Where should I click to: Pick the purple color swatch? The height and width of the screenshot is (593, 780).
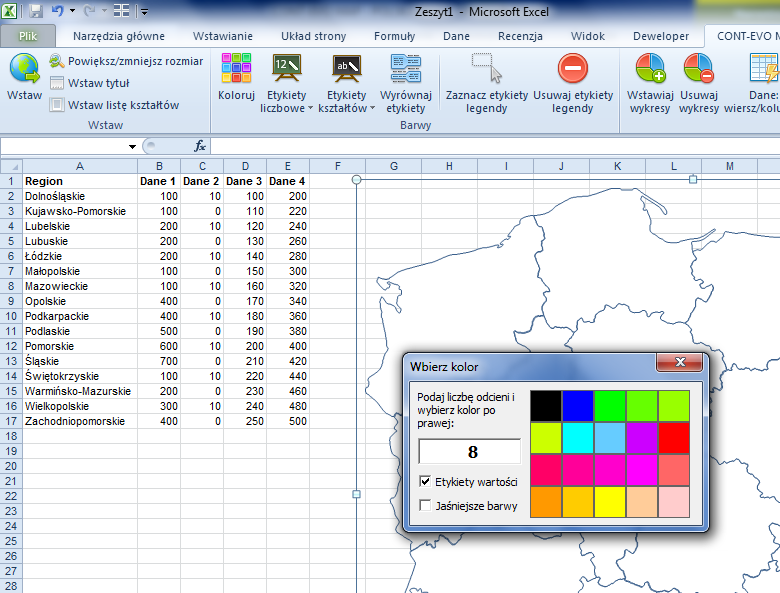(642, 438)
